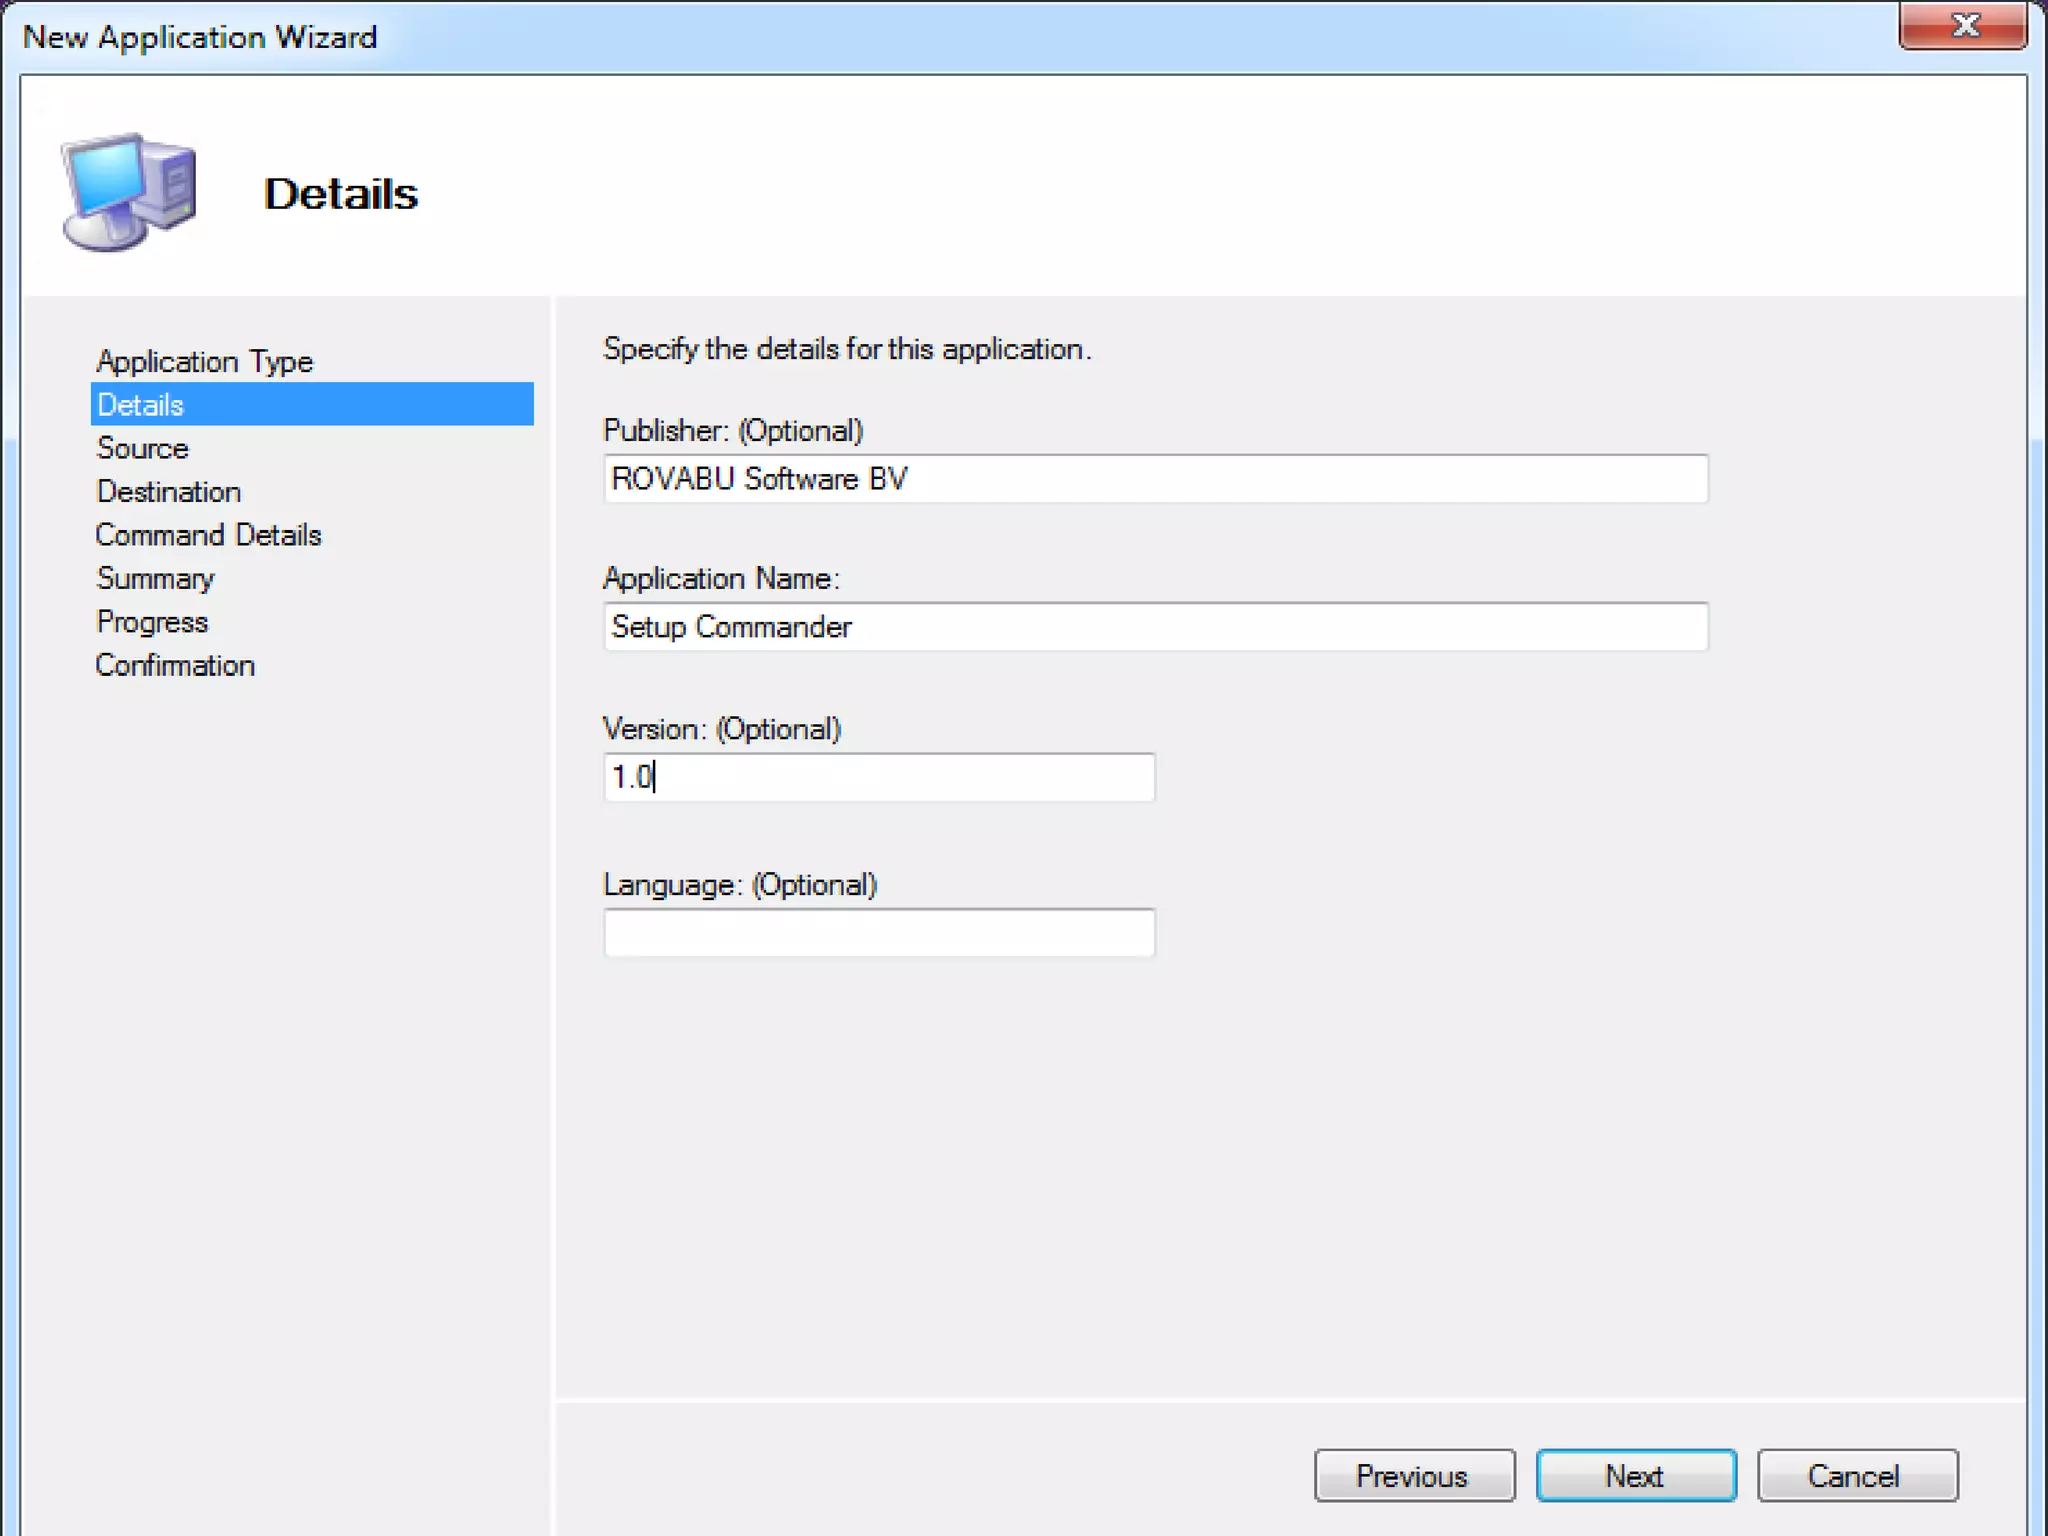Click the computer wizard icon in the header
Image resolution: width=2048 pixels, height=1536 pixels.
[x=129, y=190]
